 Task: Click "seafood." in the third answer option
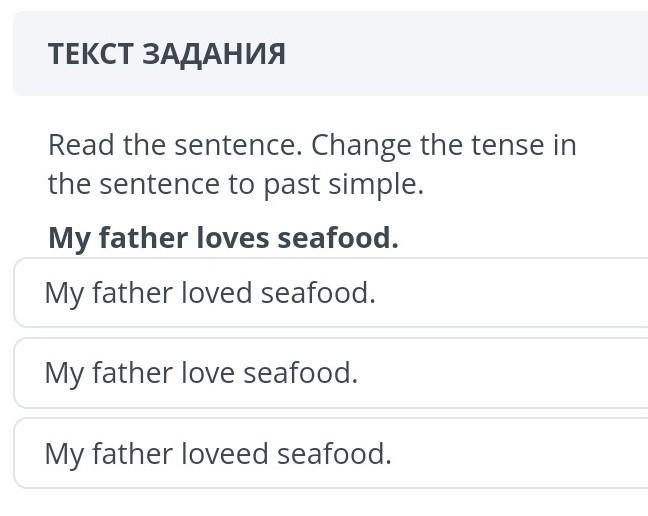point(334,454)
